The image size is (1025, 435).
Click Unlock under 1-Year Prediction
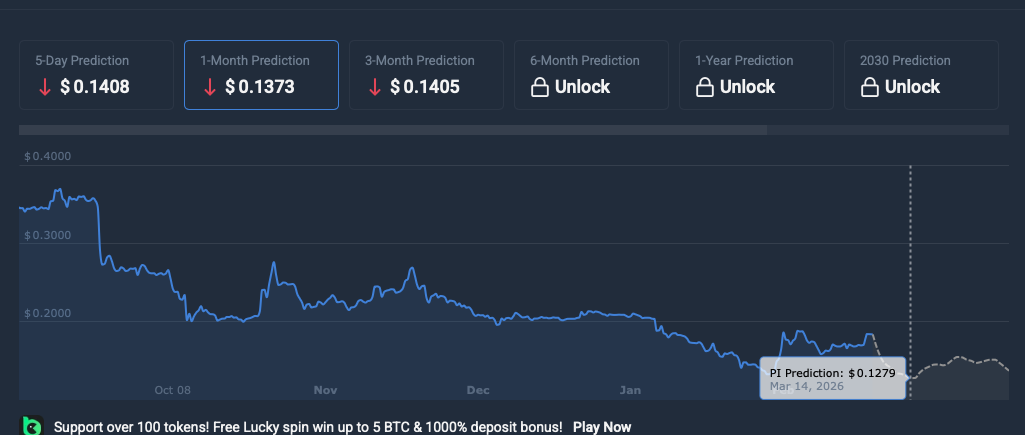[x=747, y=87]
